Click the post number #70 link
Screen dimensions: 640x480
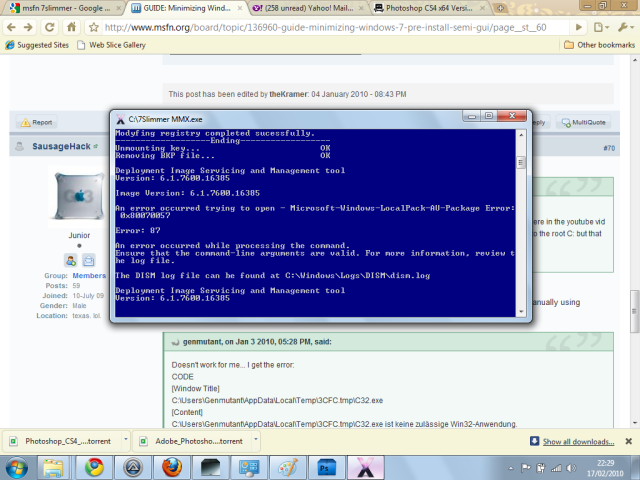tap(609, 148)
